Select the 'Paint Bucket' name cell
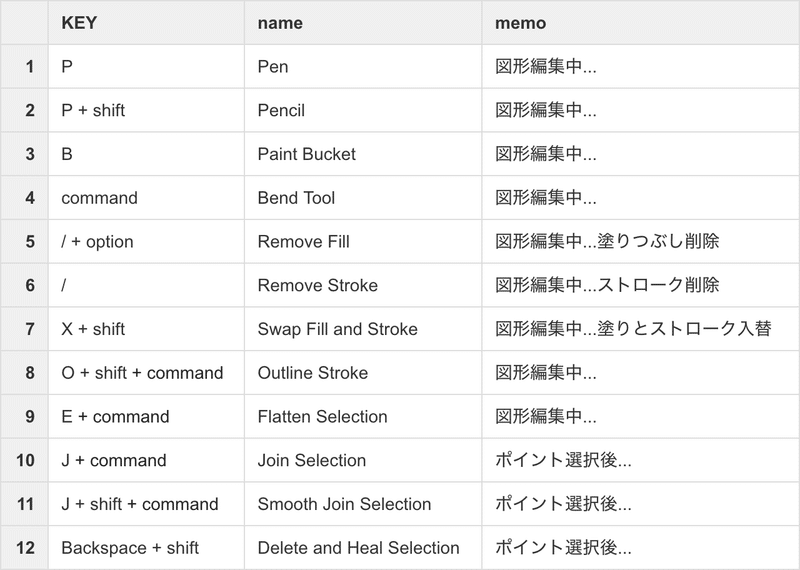 (x=363, y=154)
